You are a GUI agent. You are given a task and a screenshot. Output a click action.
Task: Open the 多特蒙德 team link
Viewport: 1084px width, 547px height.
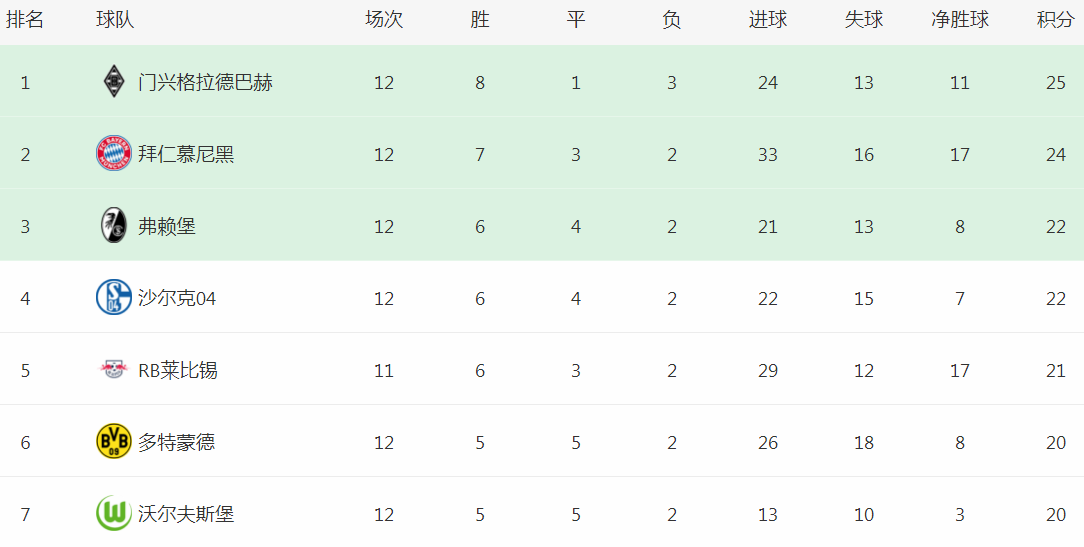tap(176, 442)
